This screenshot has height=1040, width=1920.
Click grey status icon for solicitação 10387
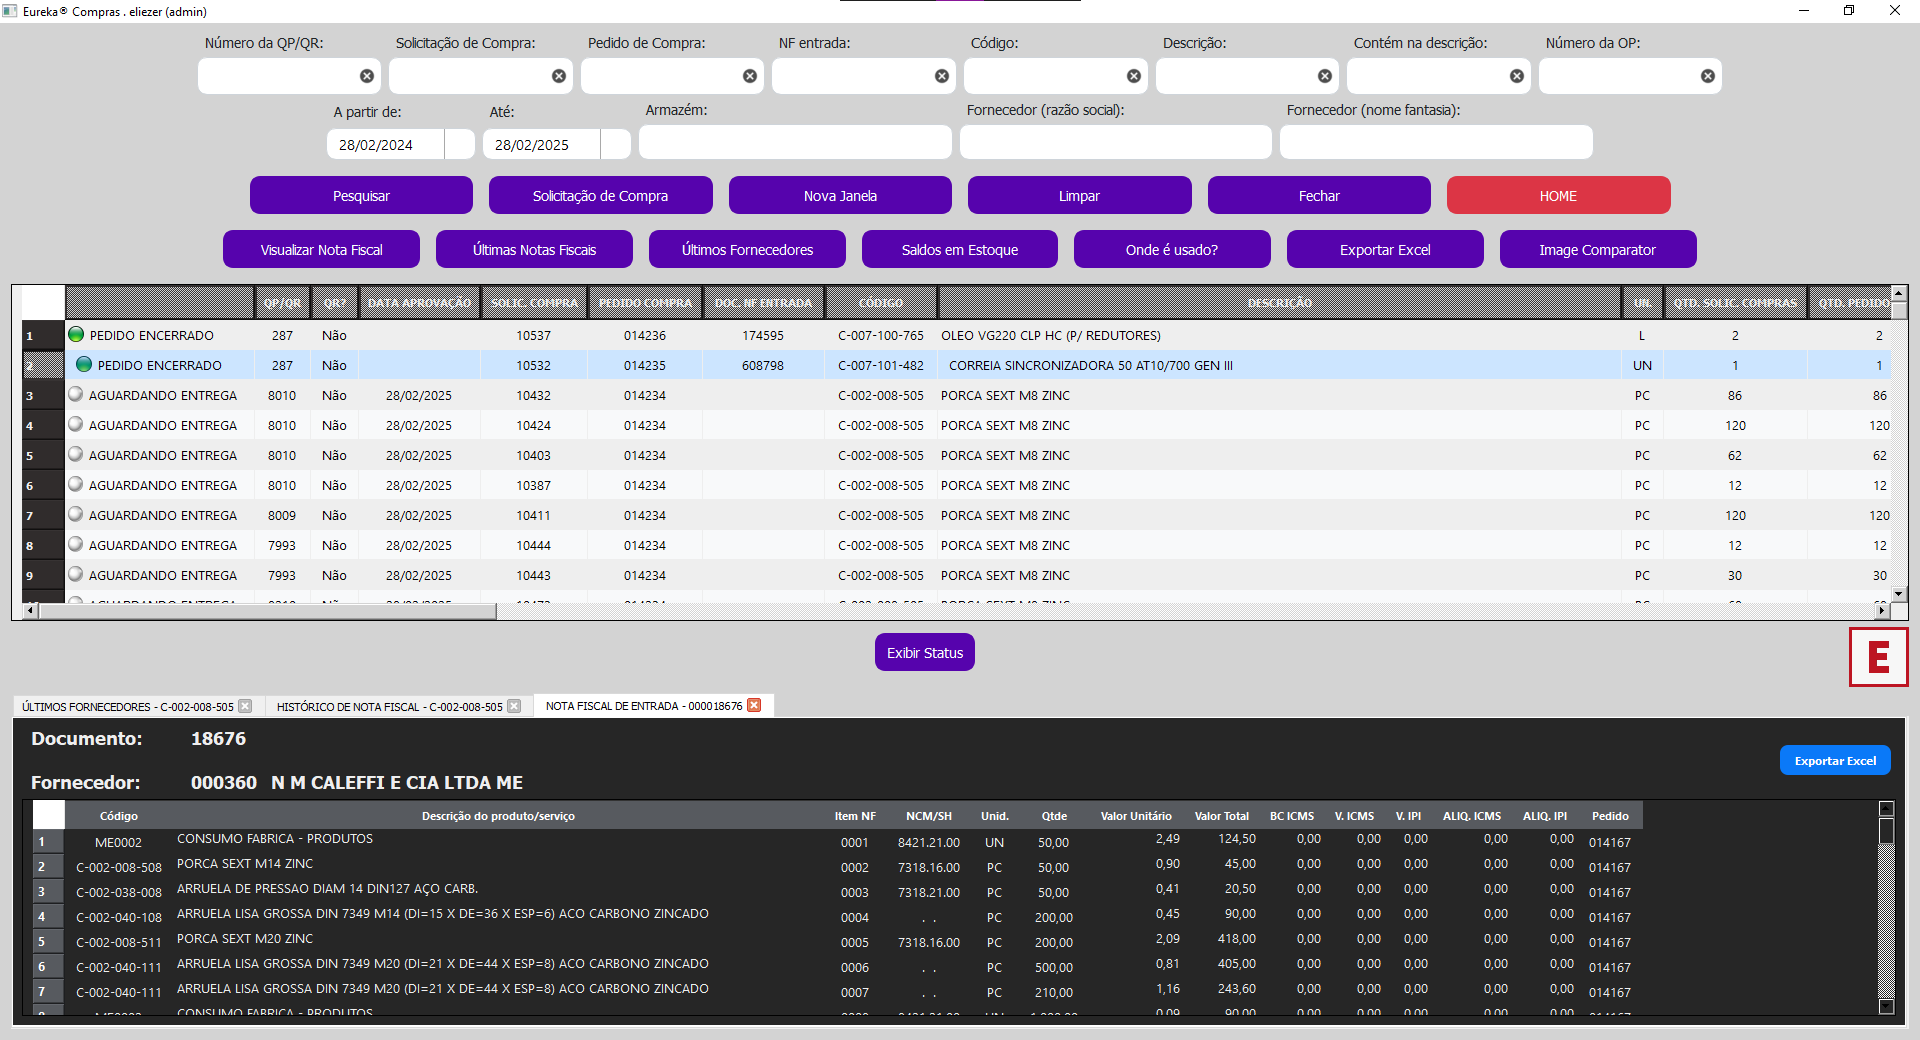[x=76, y=484]
